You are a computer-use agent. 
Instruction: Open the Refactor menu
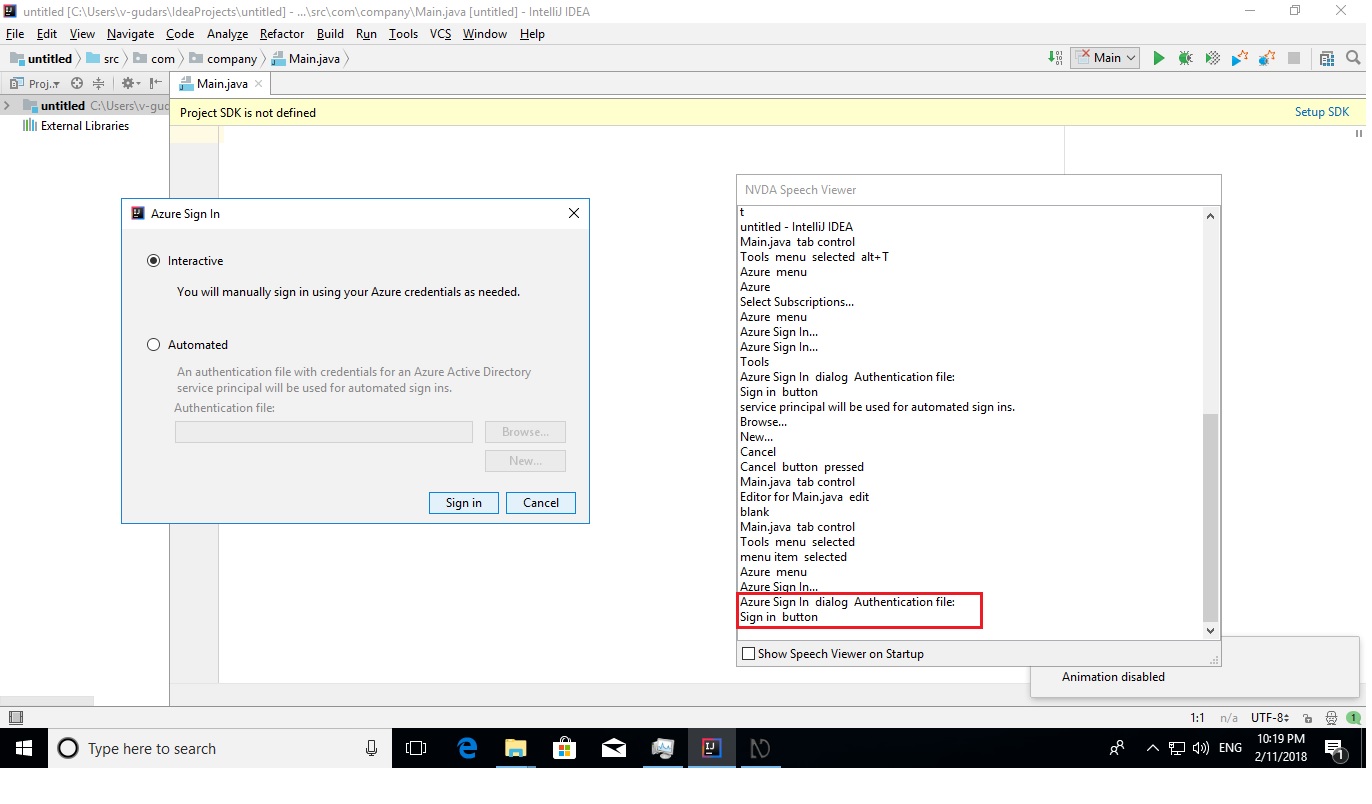[x=281, y=33]
